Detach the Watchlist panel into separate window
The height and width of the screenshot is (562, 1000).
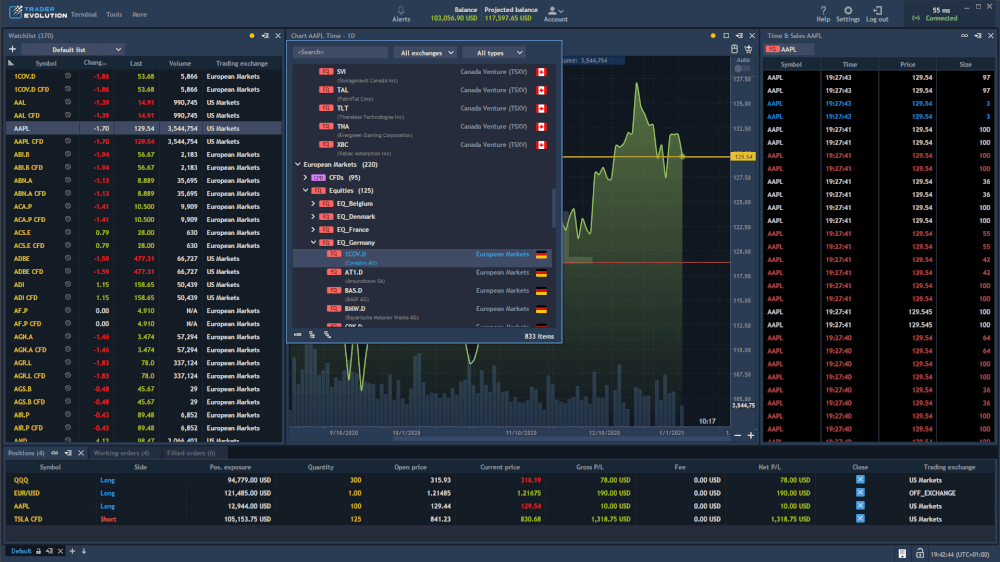pyautogui.click(x=265, y=36)
